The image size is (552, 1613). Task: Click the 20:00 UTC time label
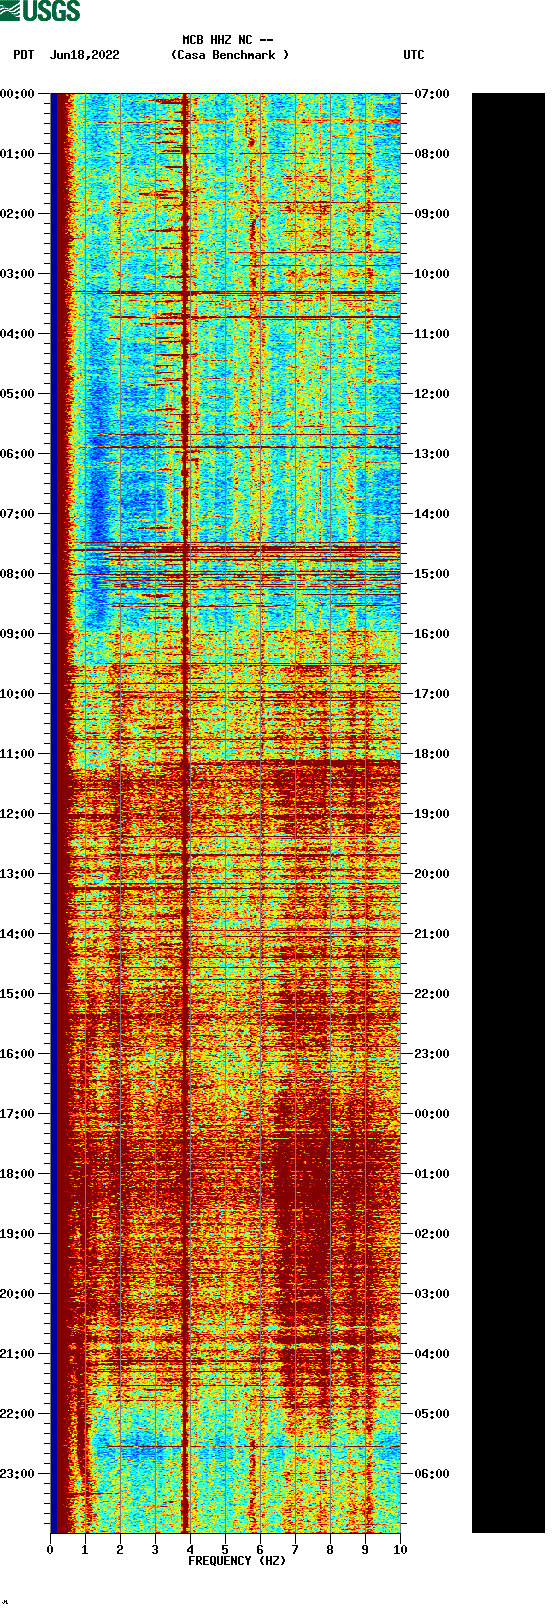[432, 874]
